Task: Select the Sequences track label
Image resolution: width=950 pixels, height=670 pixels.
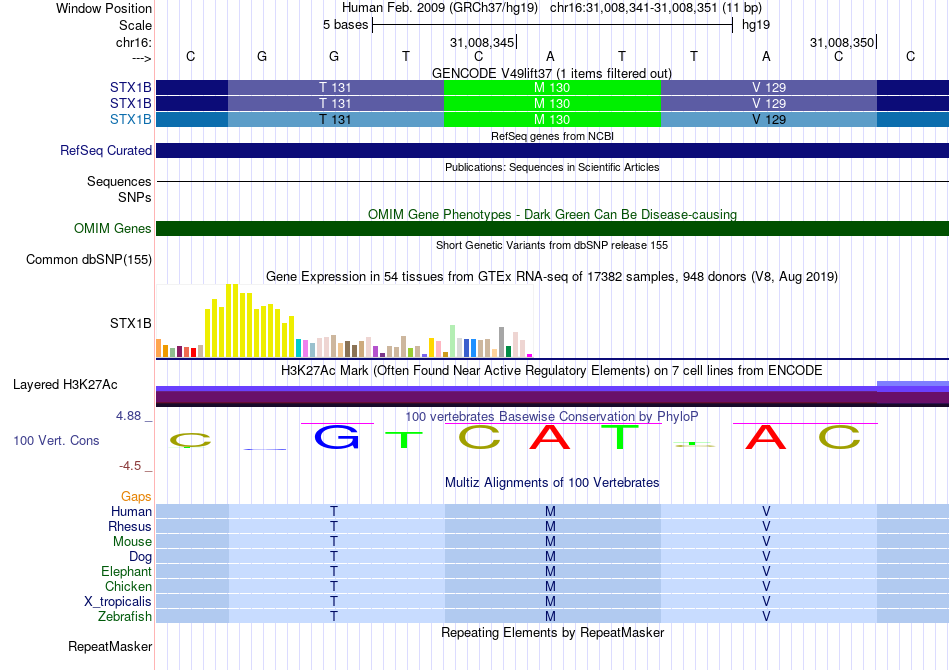Action: (119, 181)
